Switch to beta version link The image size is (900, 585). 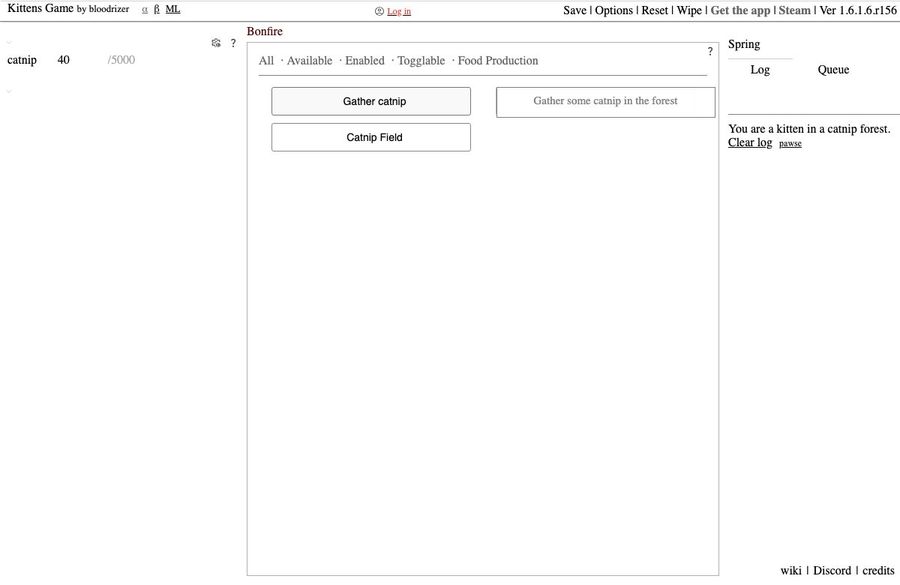157,10
